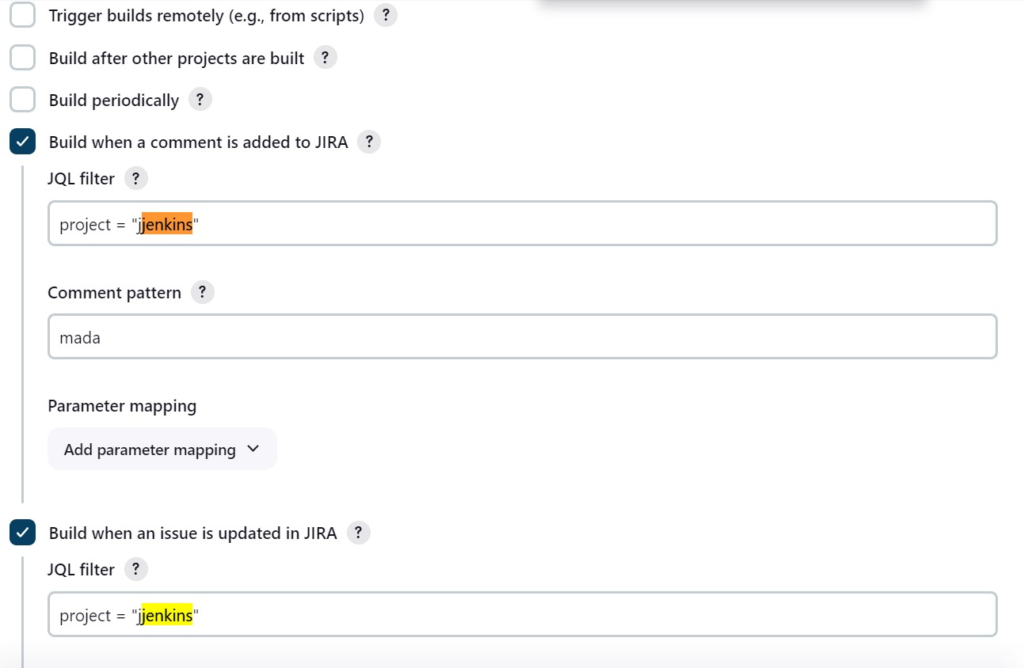
Task: Open help for "Build after other projects are built"
Action: (324, 57)
